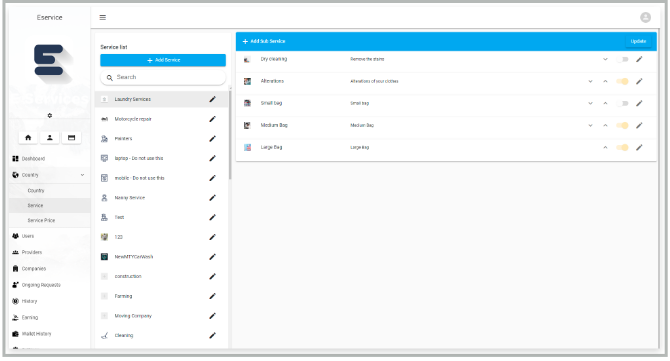This screenshot has height=361, width=670.
Task: Open the settings gear in sidebar
Action: (x=50, y=115)
